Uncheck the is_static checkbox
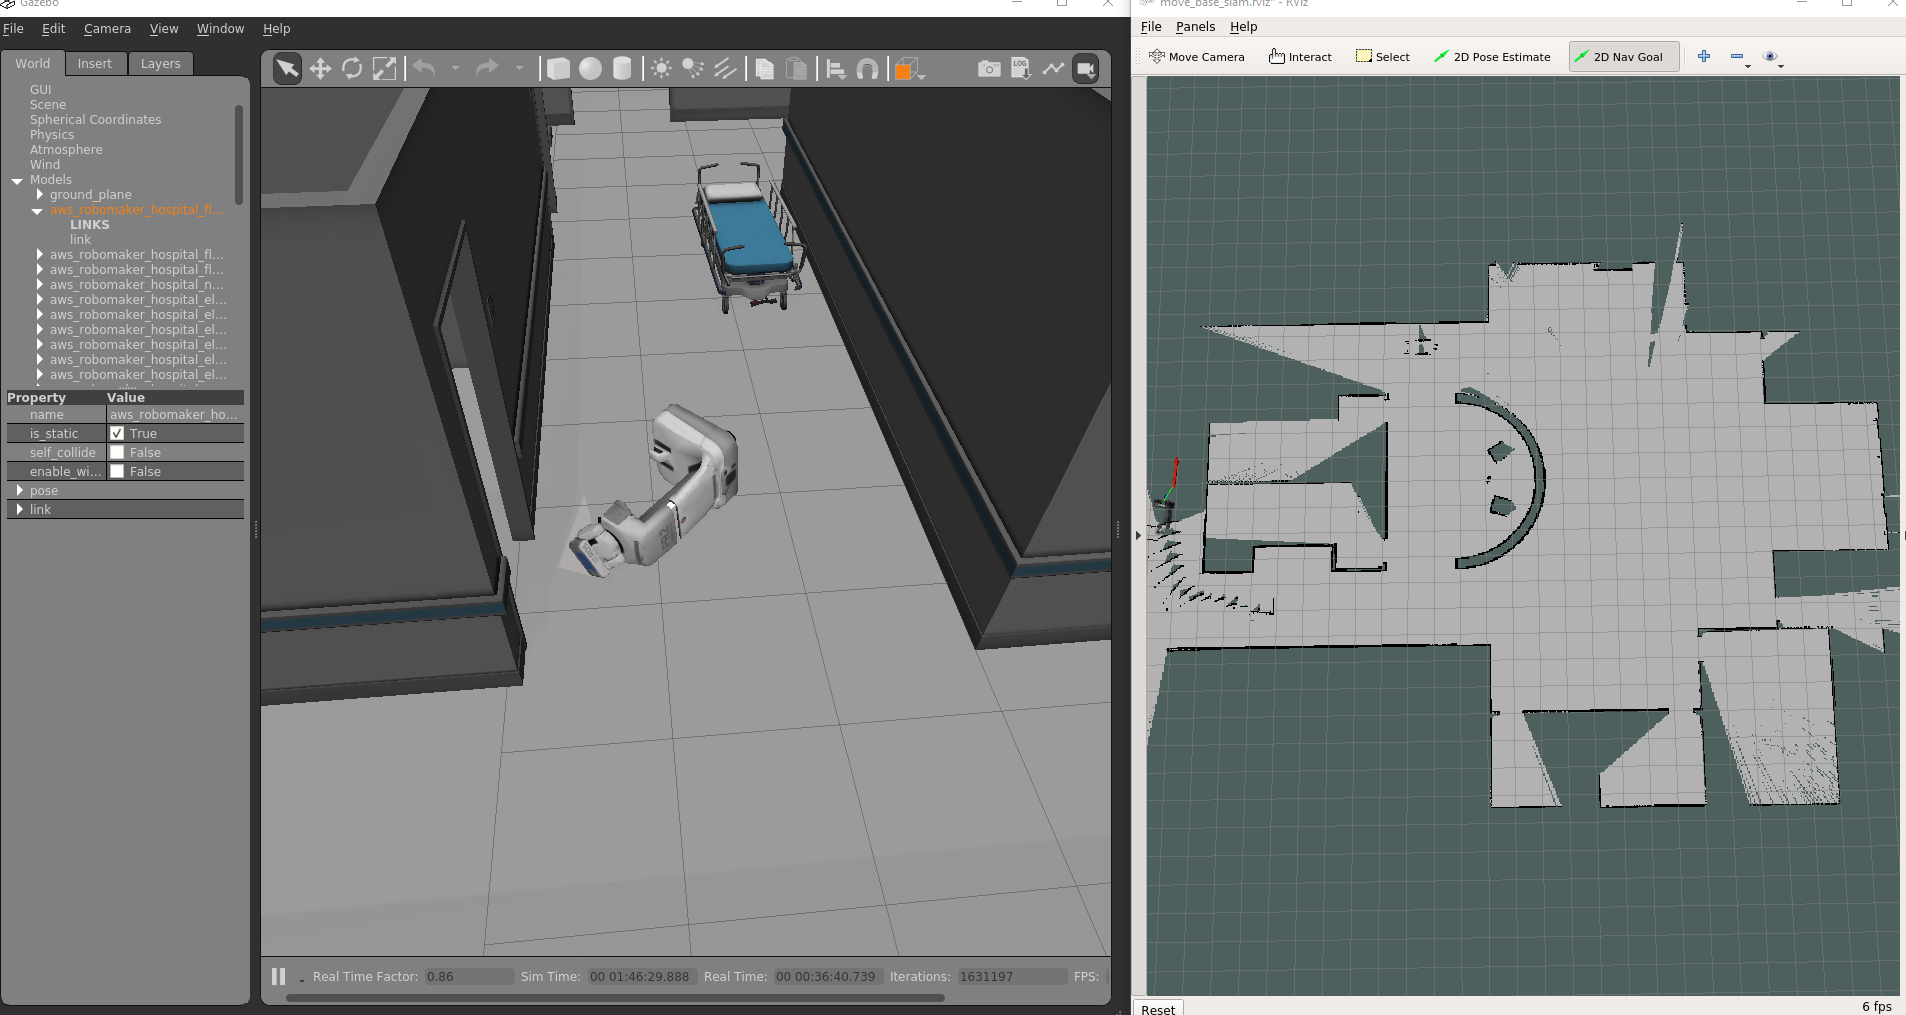The height and width of the screenshot is (1015, 1906). 117,434
